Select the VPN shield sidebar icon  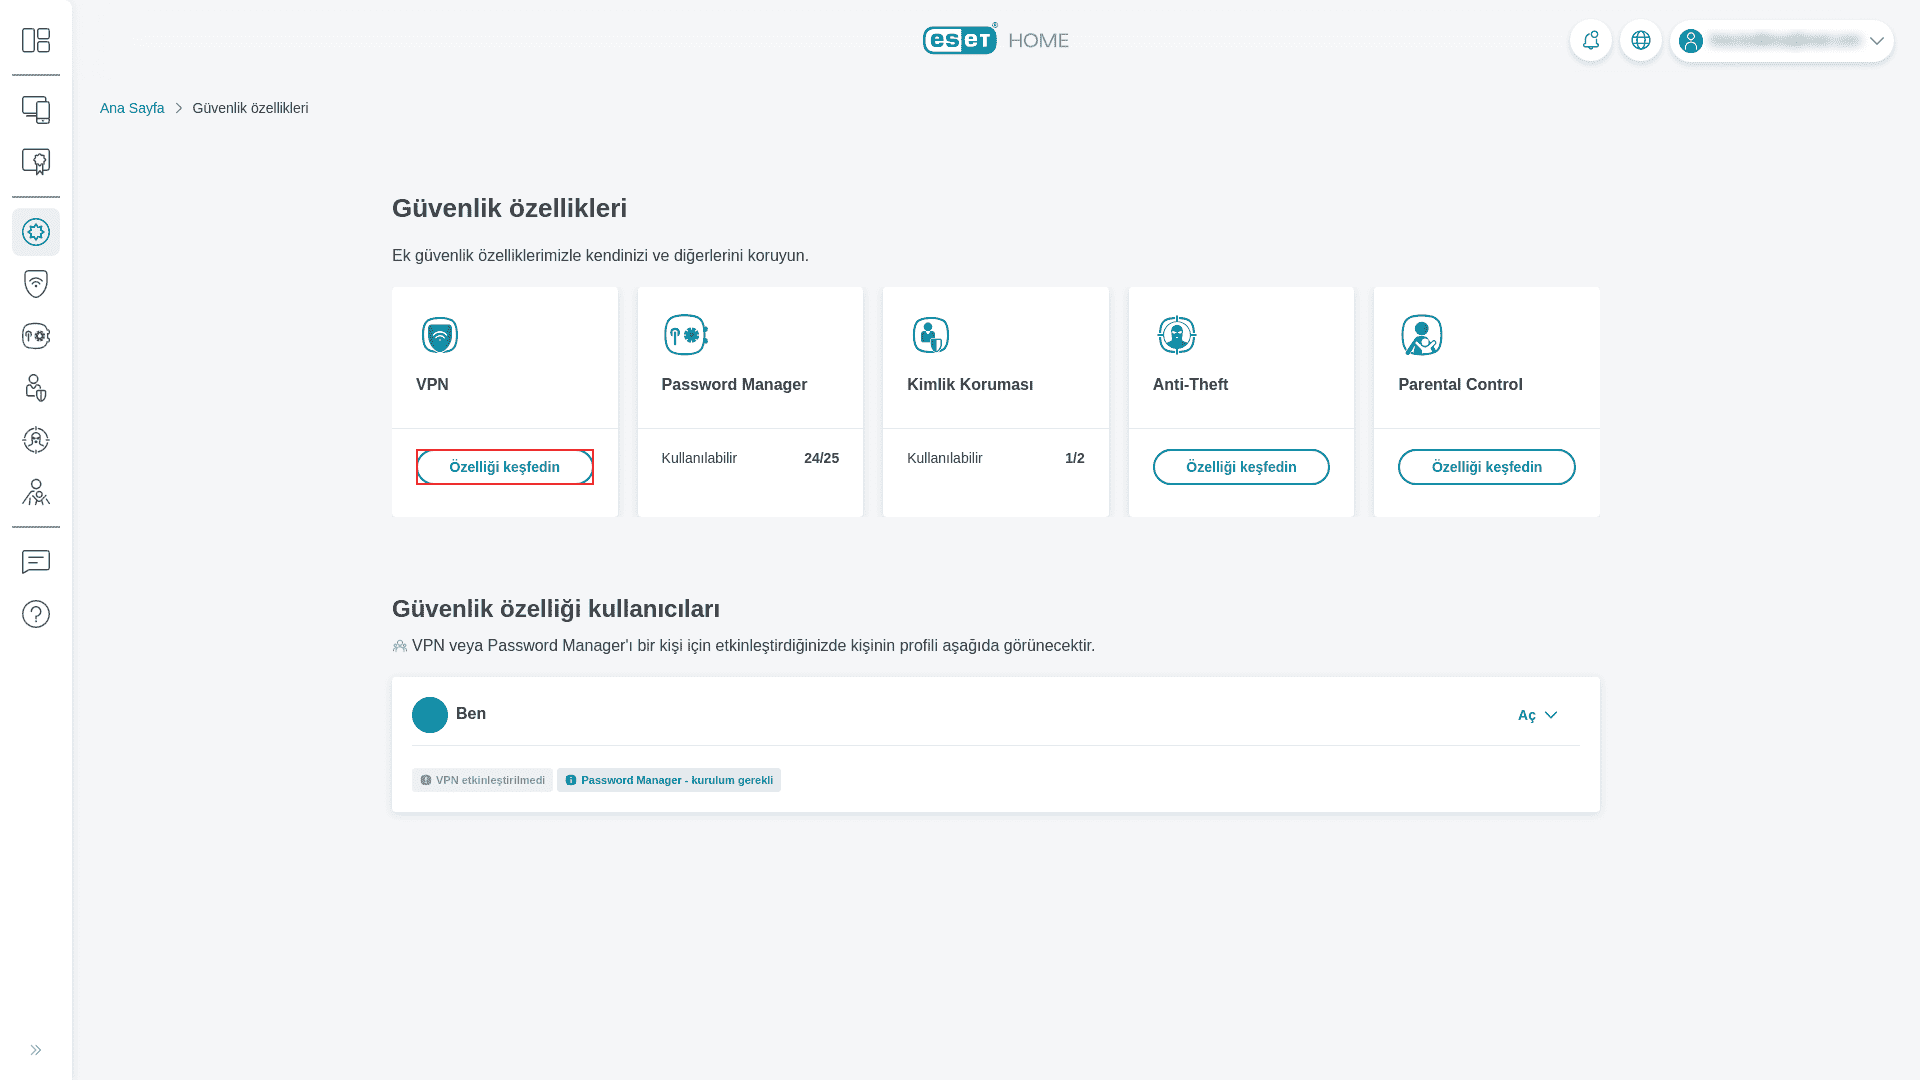36,284
